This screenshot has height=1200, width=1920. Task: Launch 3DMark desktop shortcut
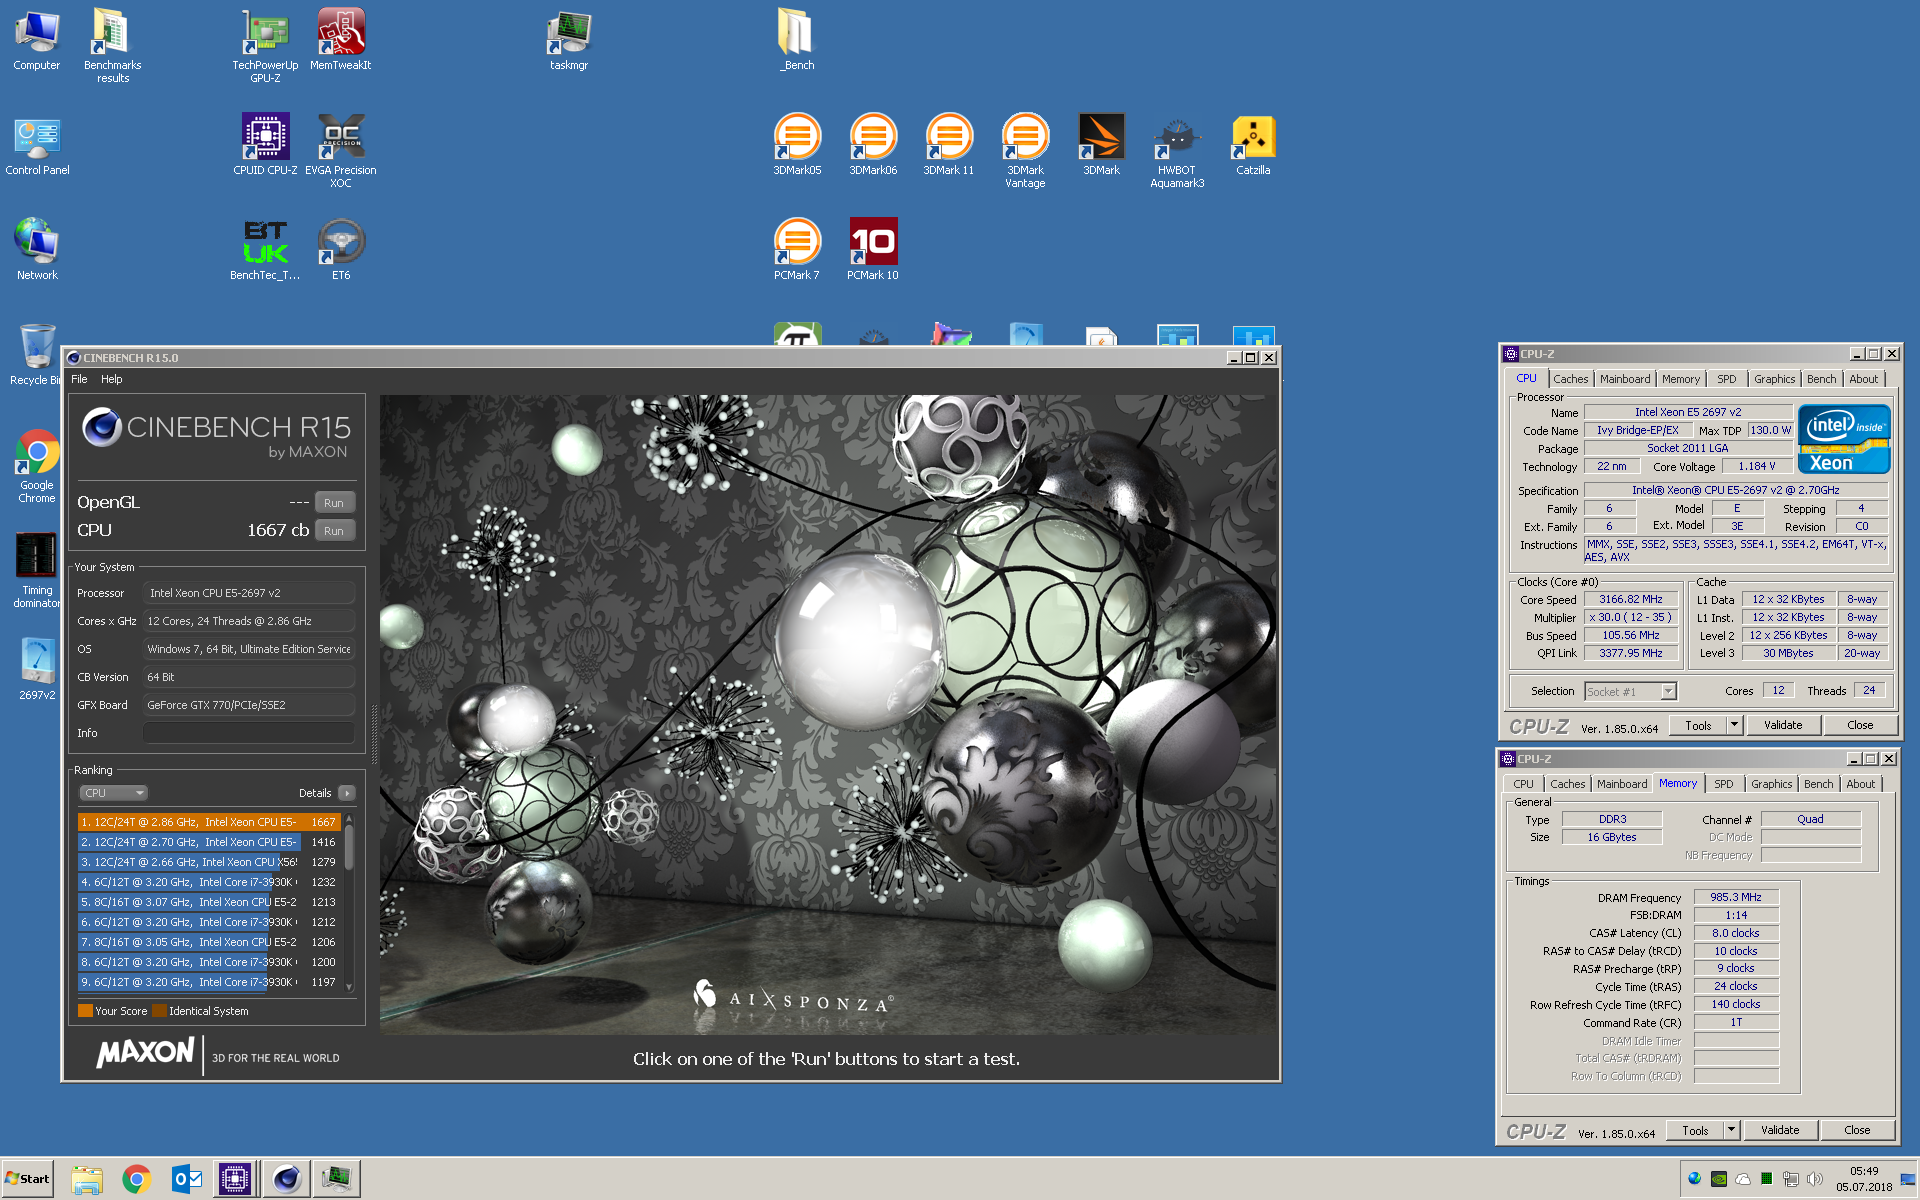[1101, 145]
